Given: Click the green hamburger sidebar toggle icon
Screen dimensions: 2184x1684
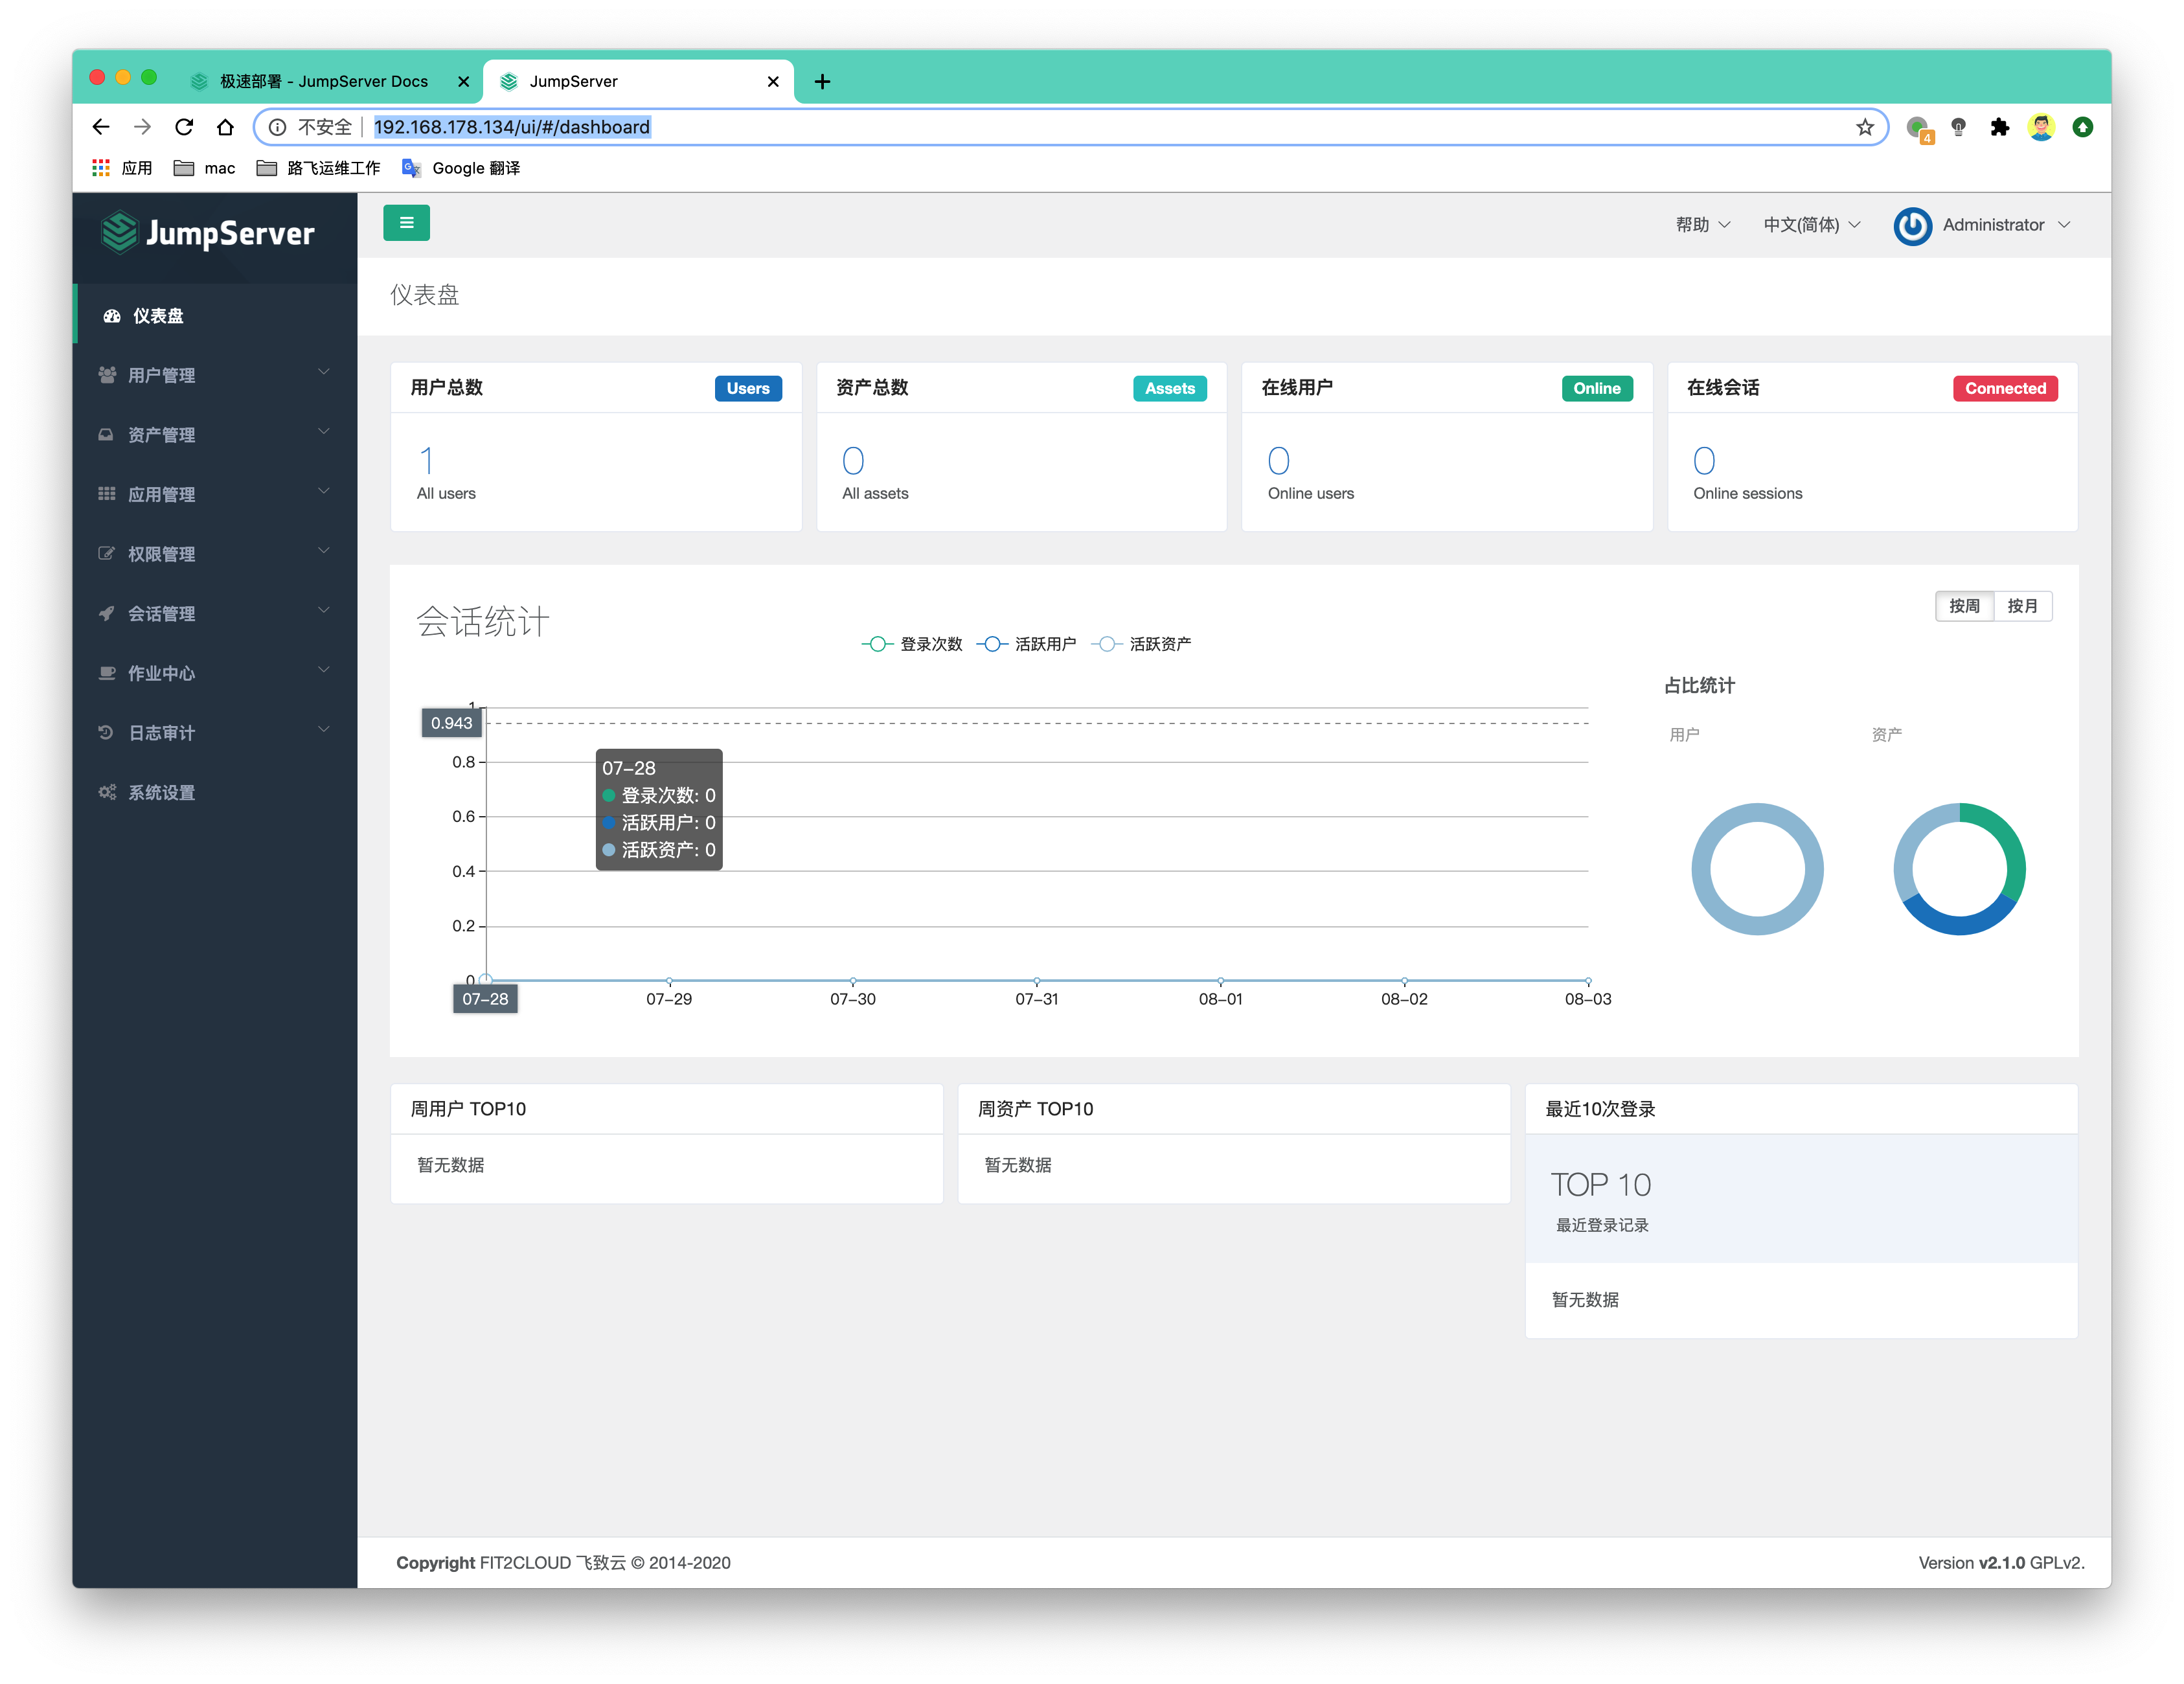Looking at the screenshot, I should coord(406,223).
